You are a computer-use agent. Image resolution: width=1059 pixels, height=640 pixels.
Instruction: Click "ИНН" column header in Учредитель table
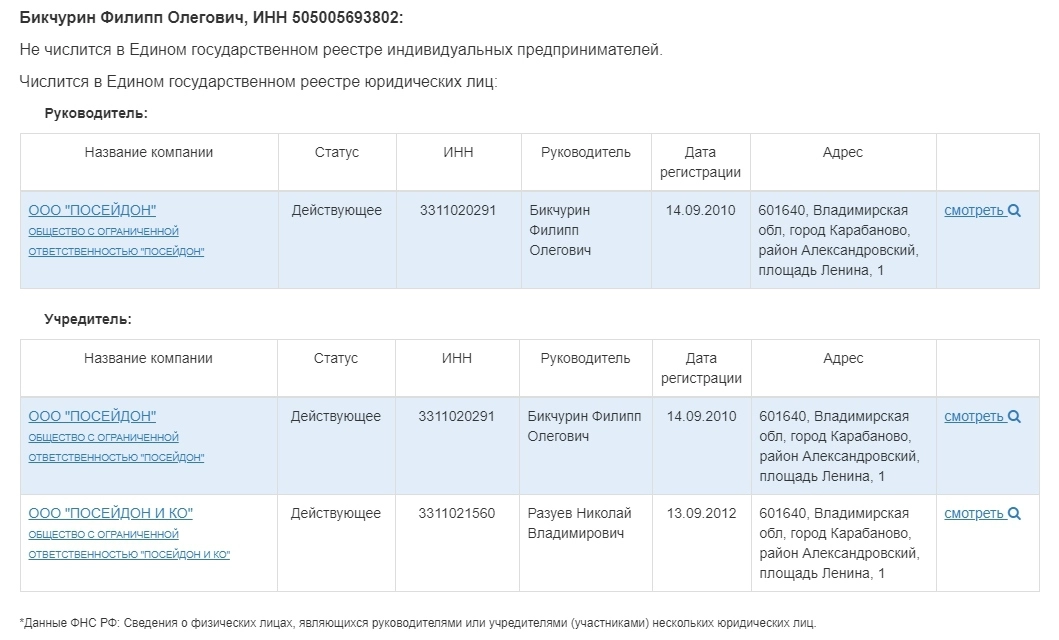[x=457, y=358]
